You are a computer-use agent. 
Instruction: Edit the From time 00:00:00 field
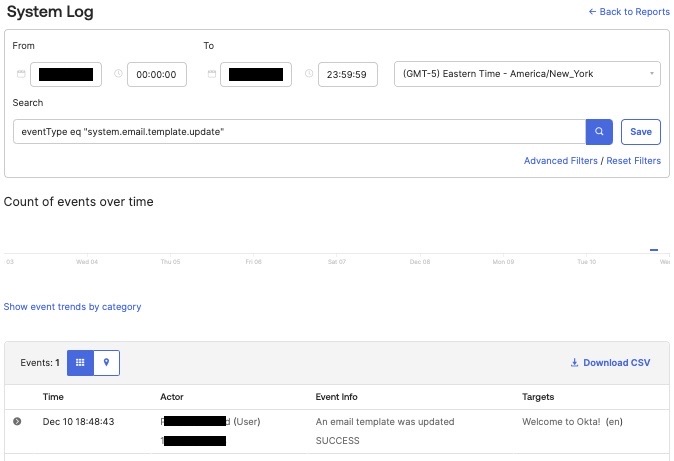point(157,74)
